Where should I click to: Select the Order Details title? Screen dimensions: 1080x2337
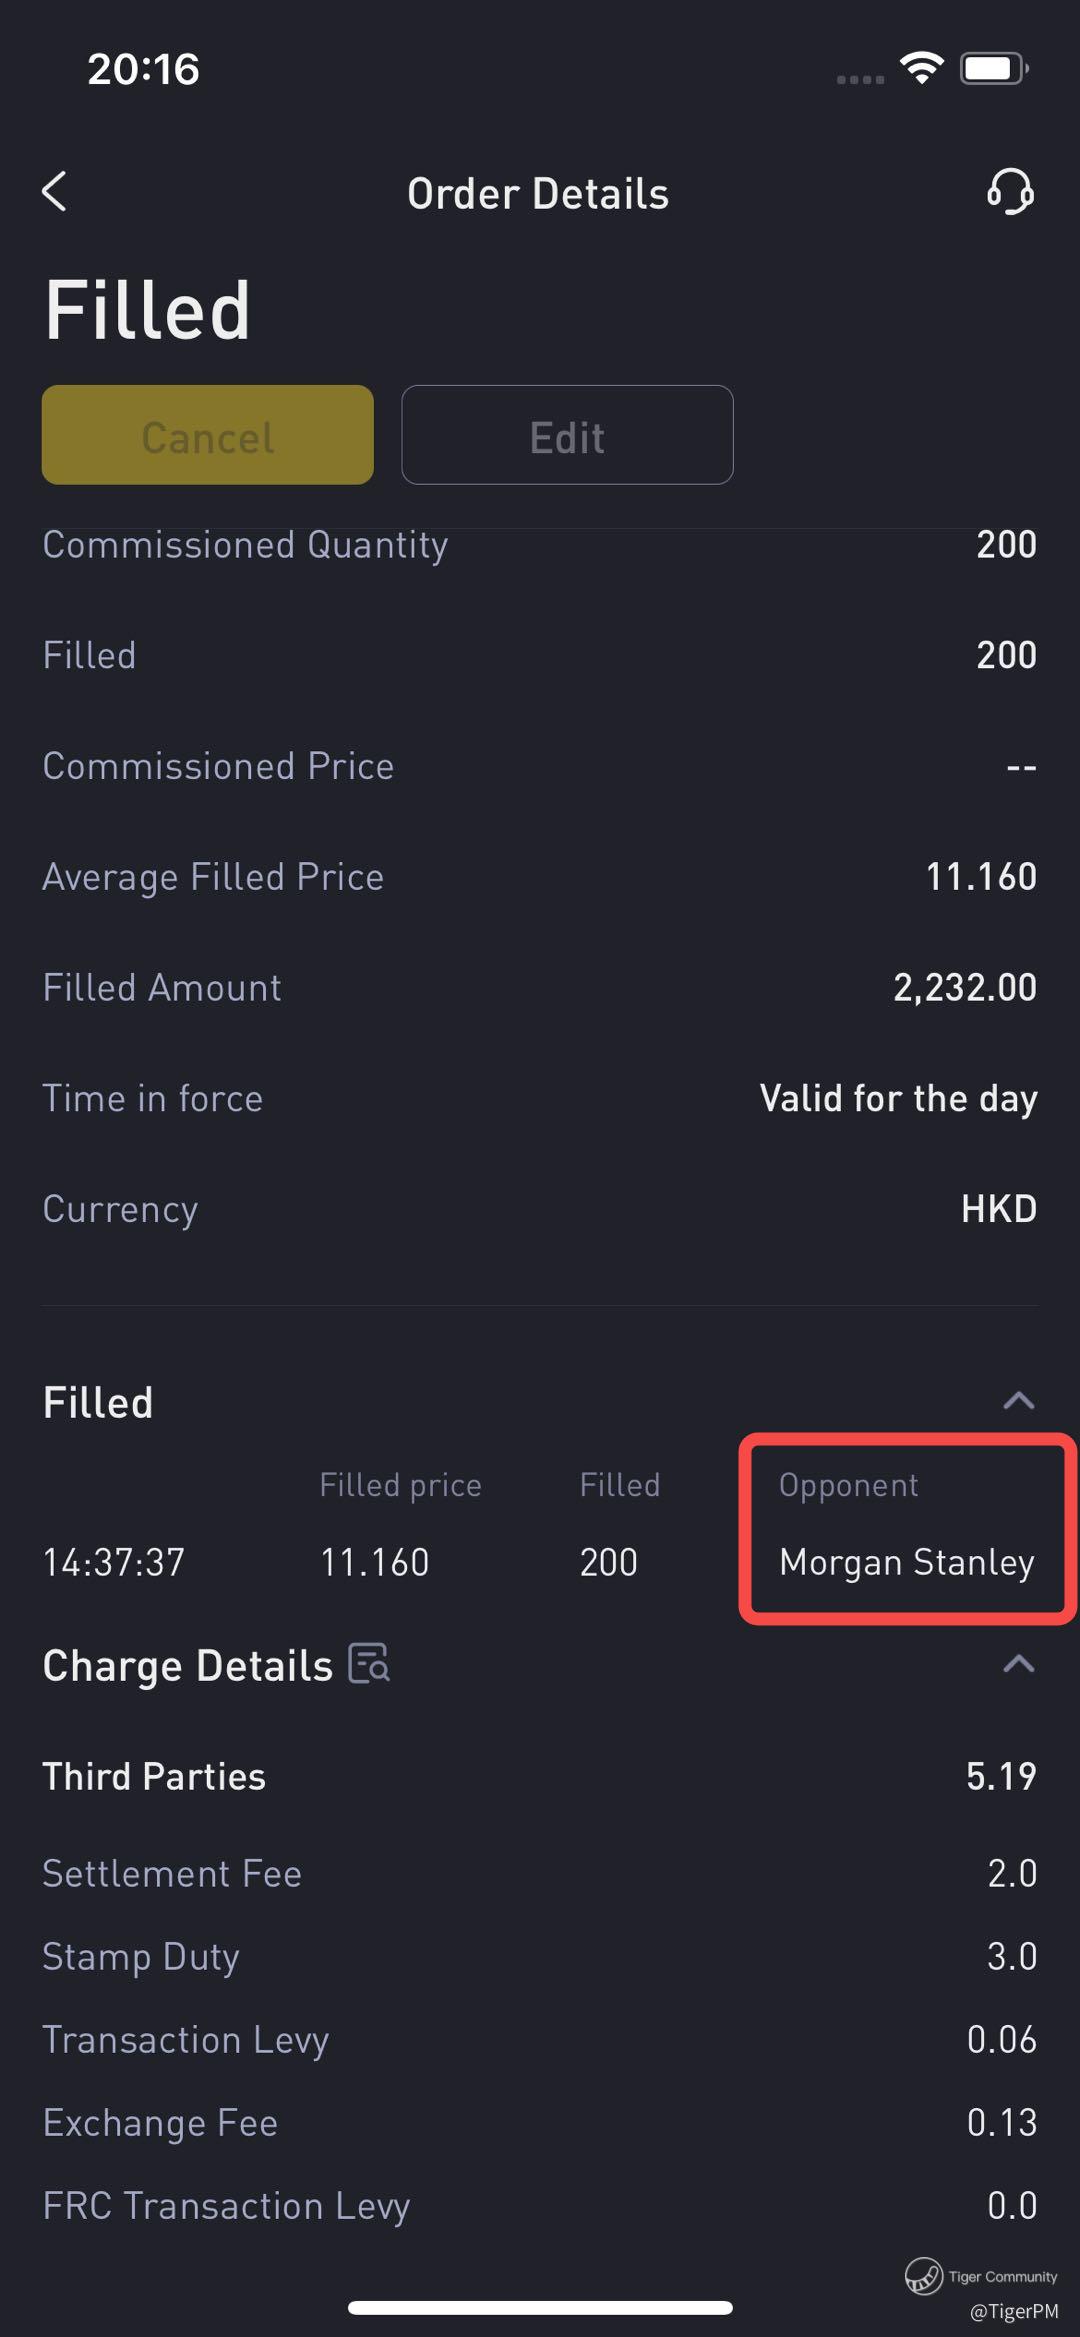point(538,193)
